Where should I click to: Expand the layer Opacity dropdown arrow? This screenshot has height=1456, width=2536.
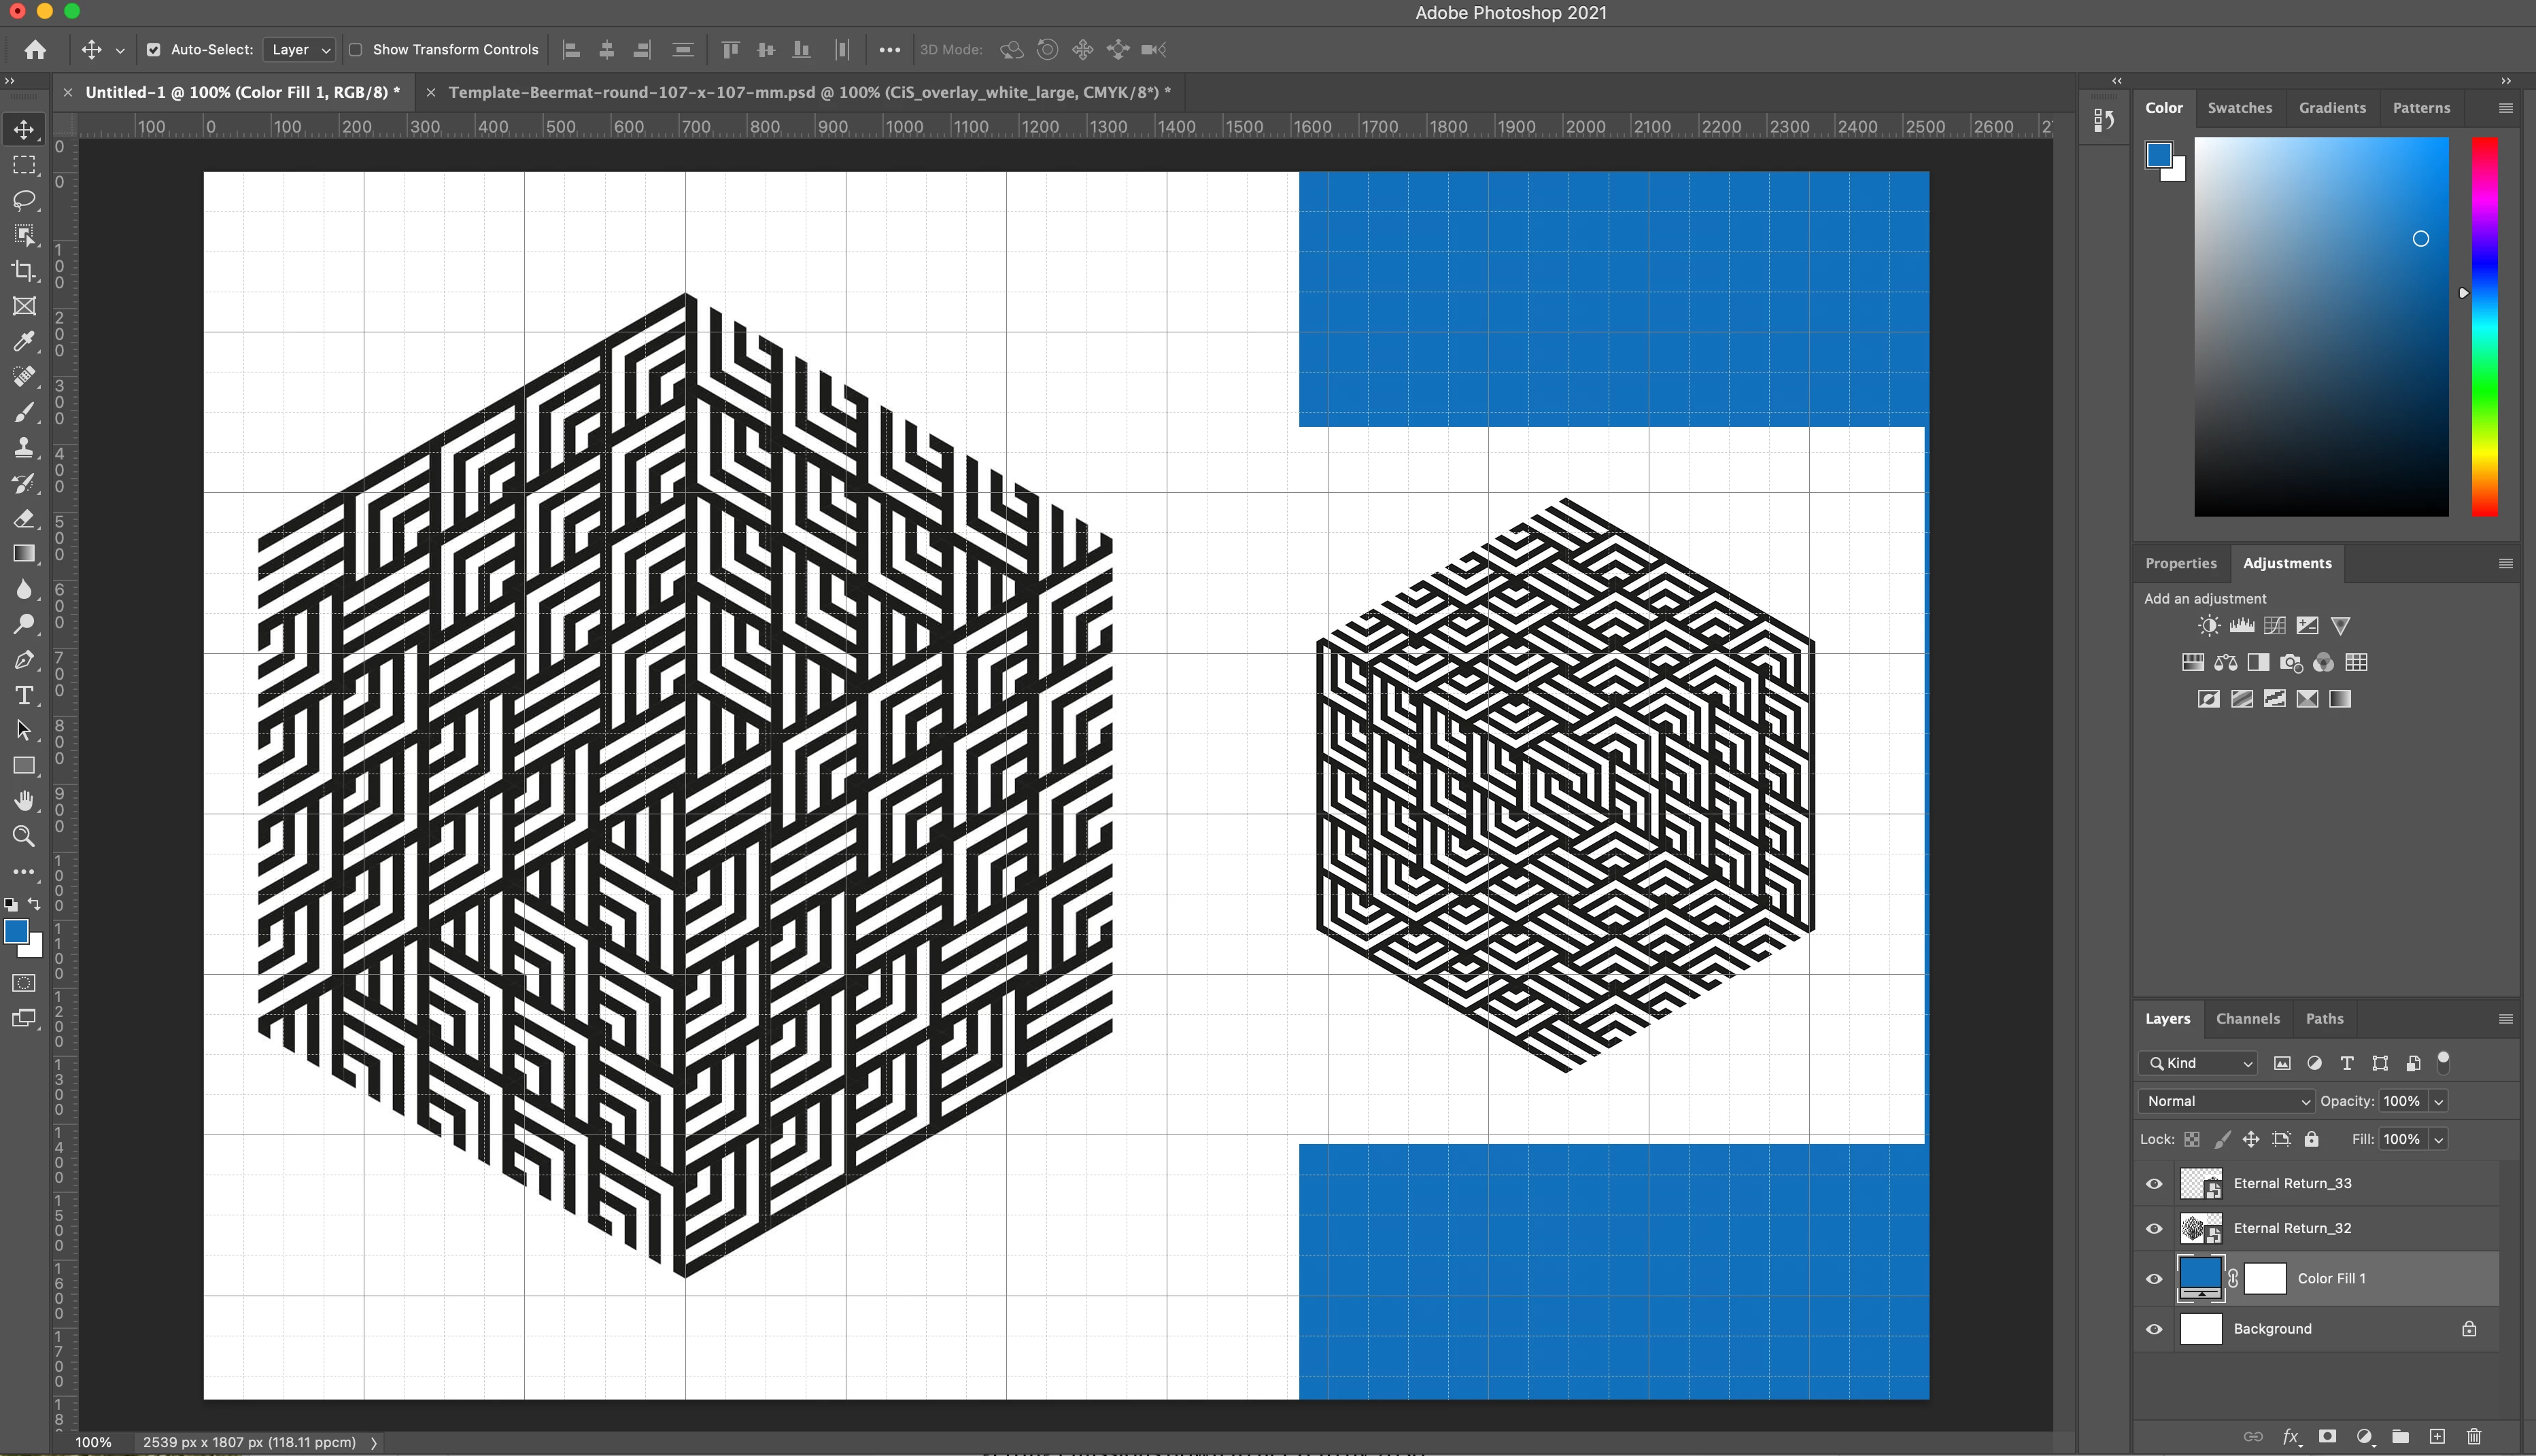tap(2438, 1101)
